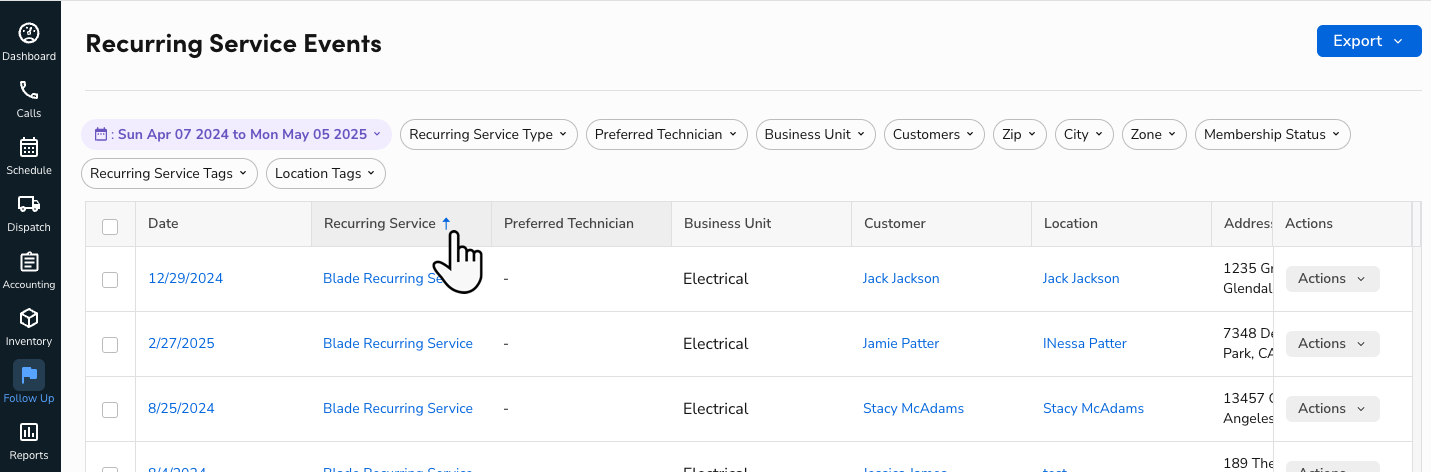This screenshot has width=1431, height=472.
Task: Open the Membership Status filter dropdown
Action: point(1272,135)
